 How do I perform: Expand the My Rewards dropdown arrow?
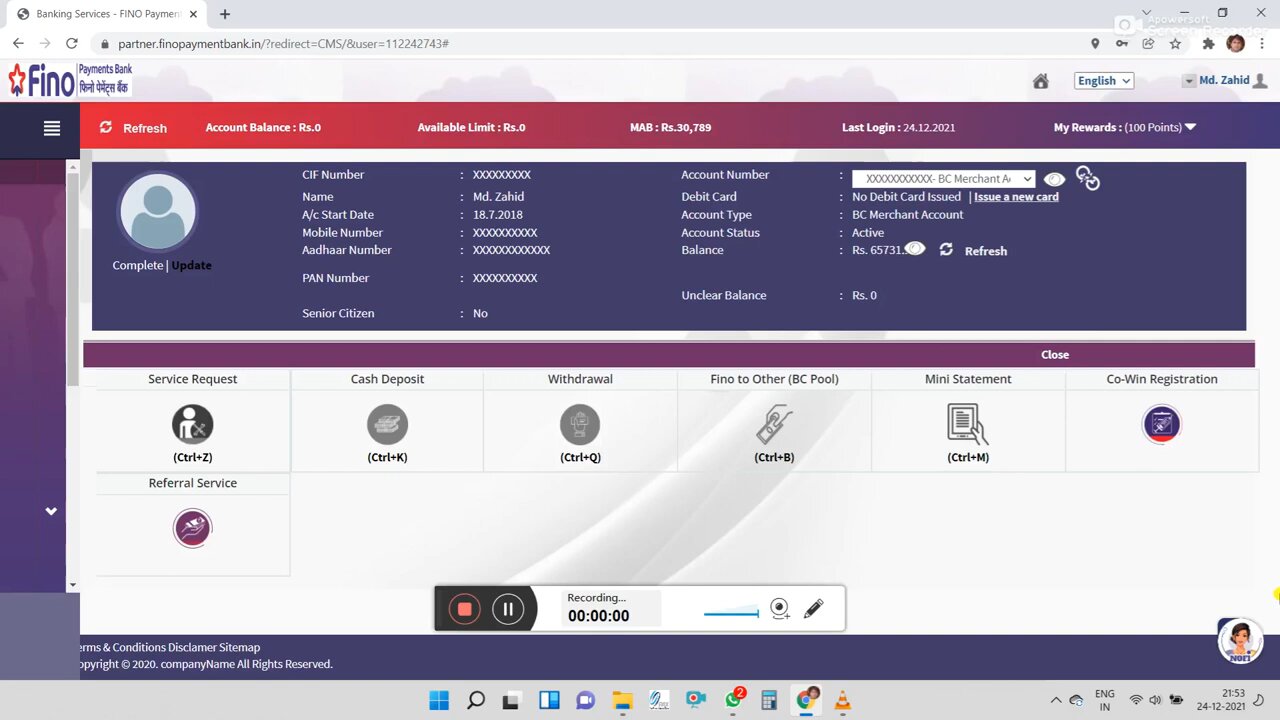pos(1190,127)
